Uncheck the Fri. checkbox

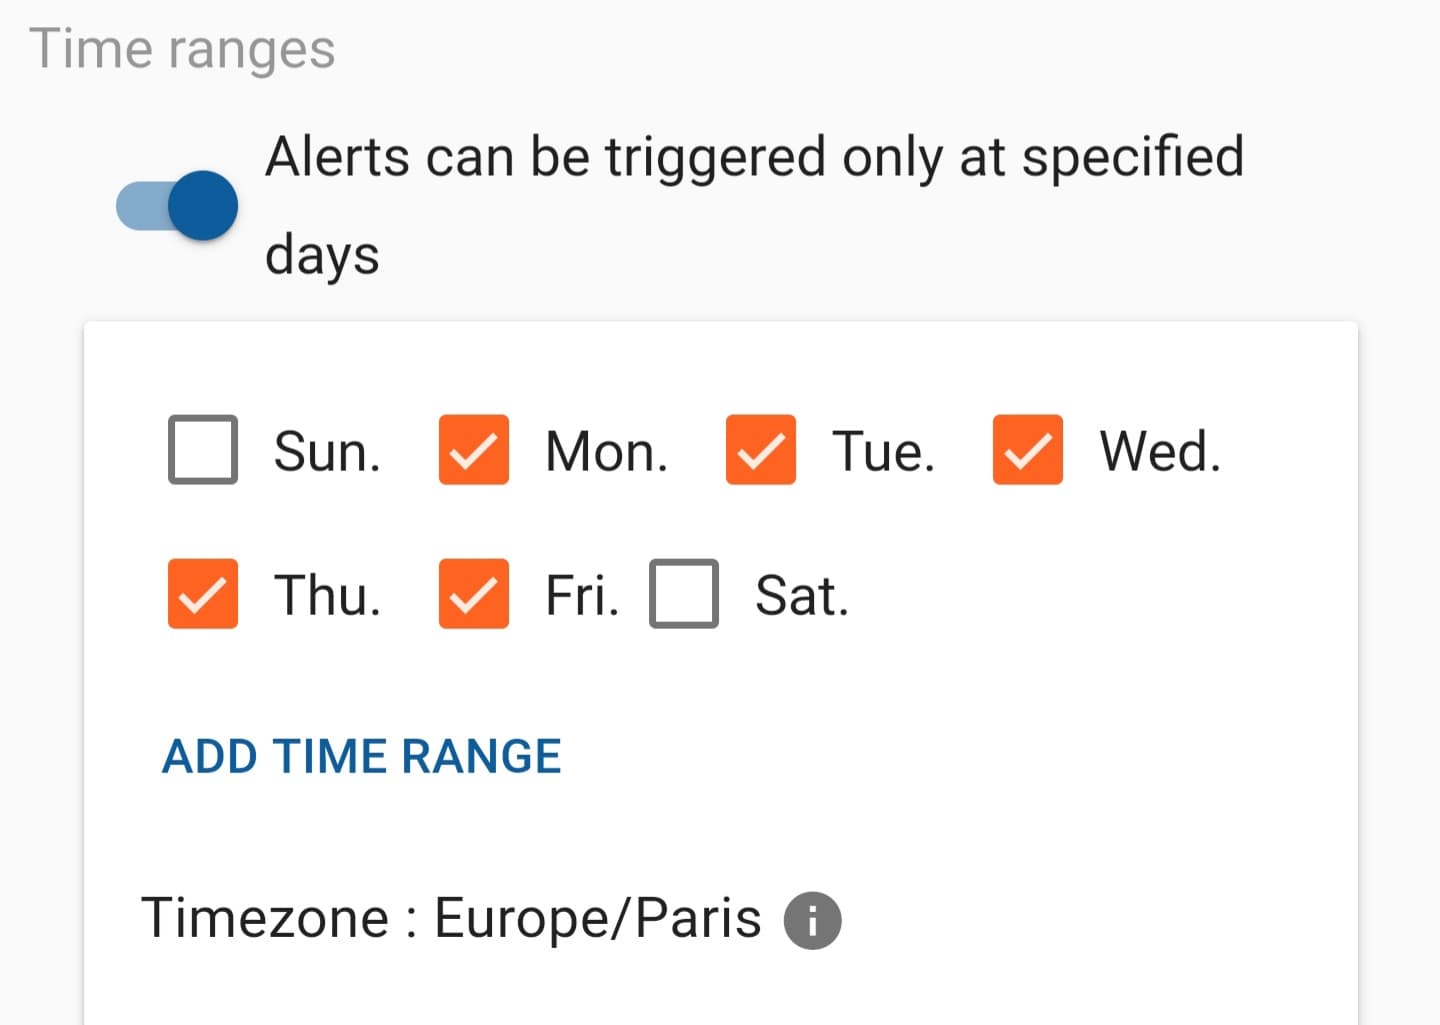pyautogui.click(x=474, y=594)
